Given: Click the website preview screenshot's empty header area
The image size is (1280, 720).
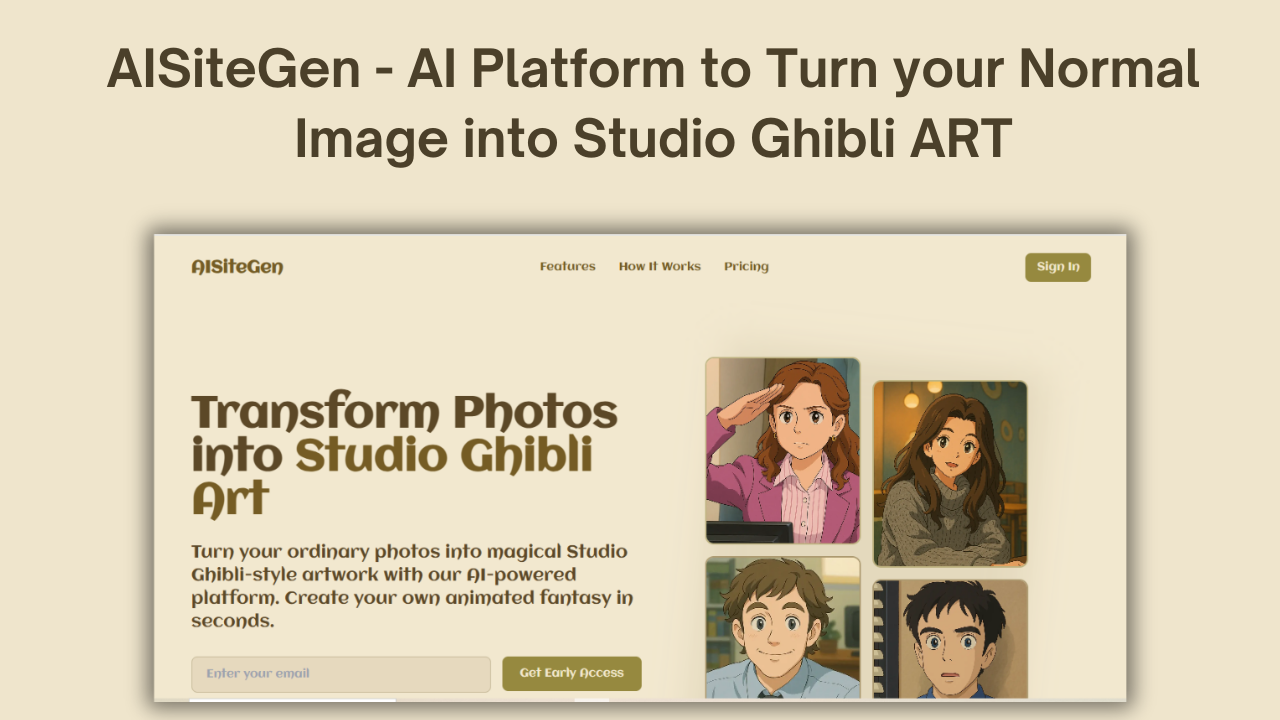Looking at the screenshot, I should coord(411,266).
